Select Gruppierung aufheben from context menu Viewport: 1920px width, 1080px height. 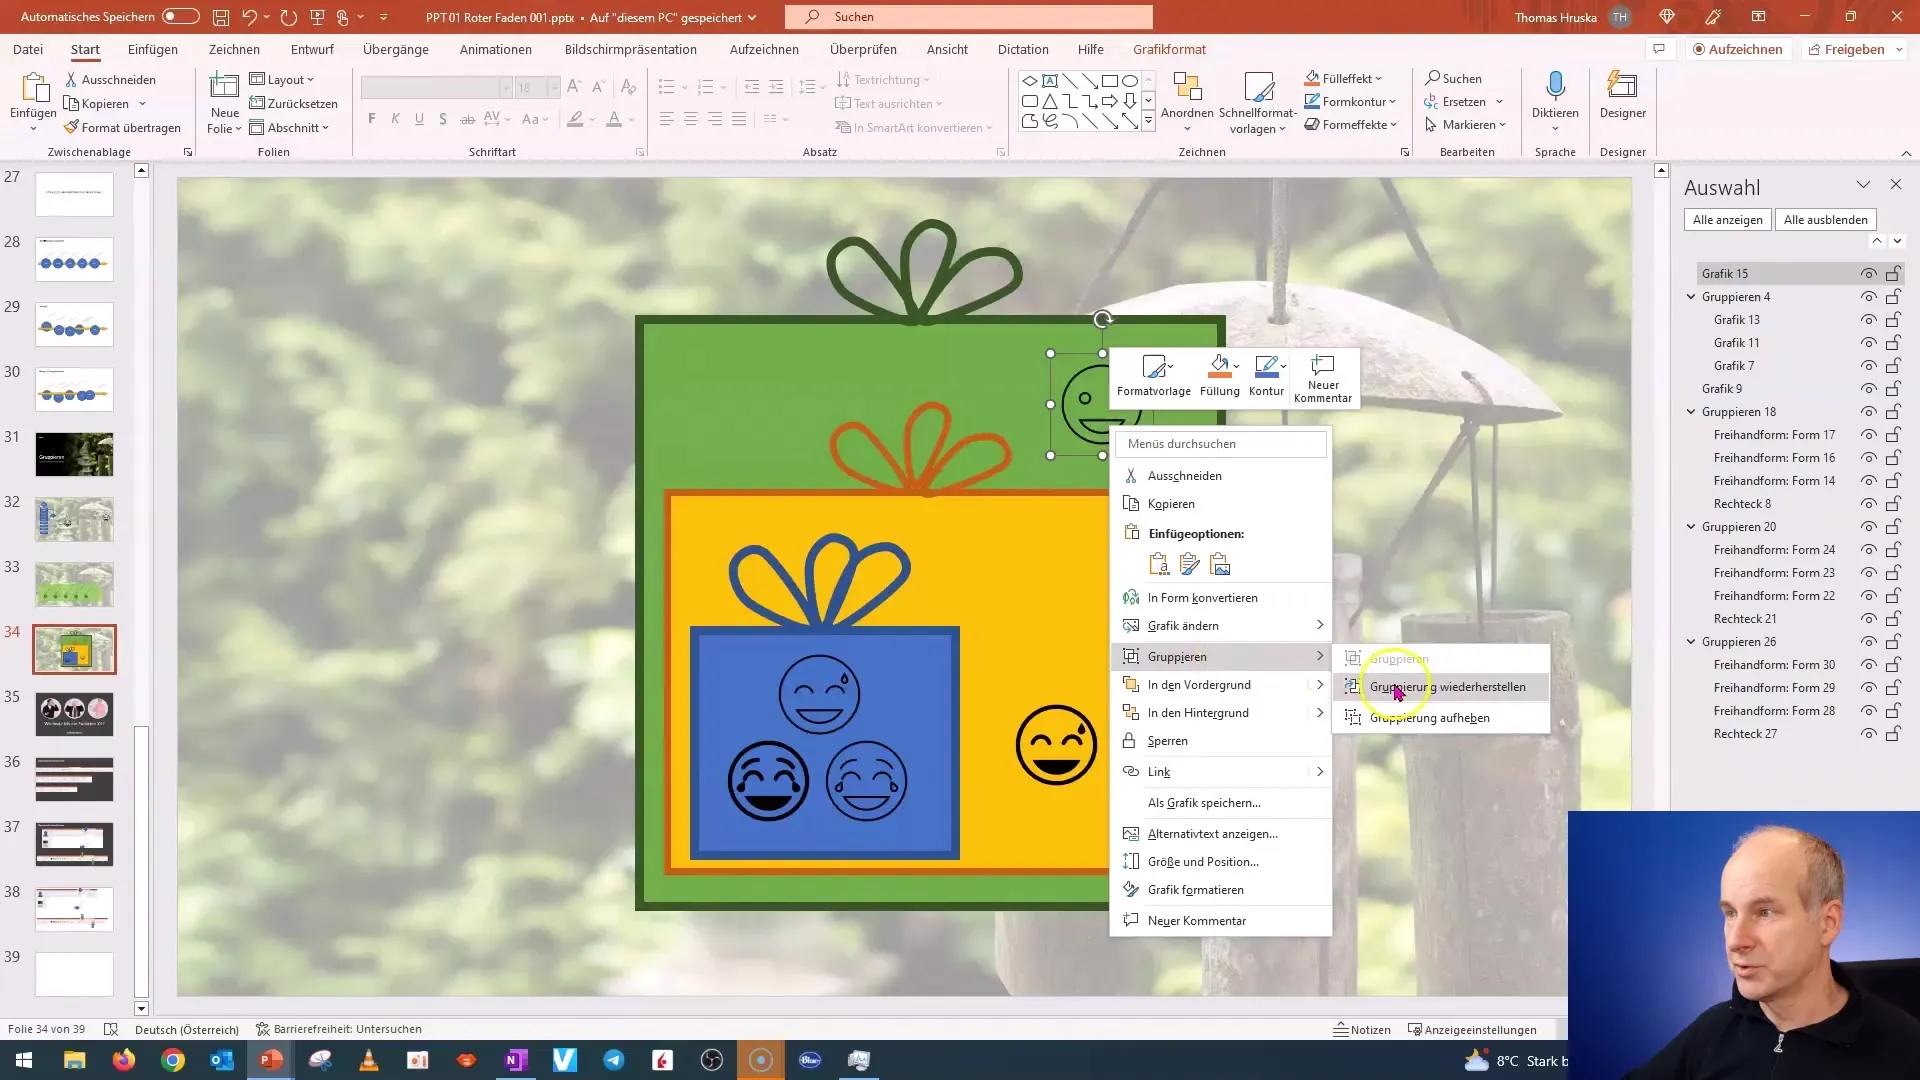[1431, 716]
